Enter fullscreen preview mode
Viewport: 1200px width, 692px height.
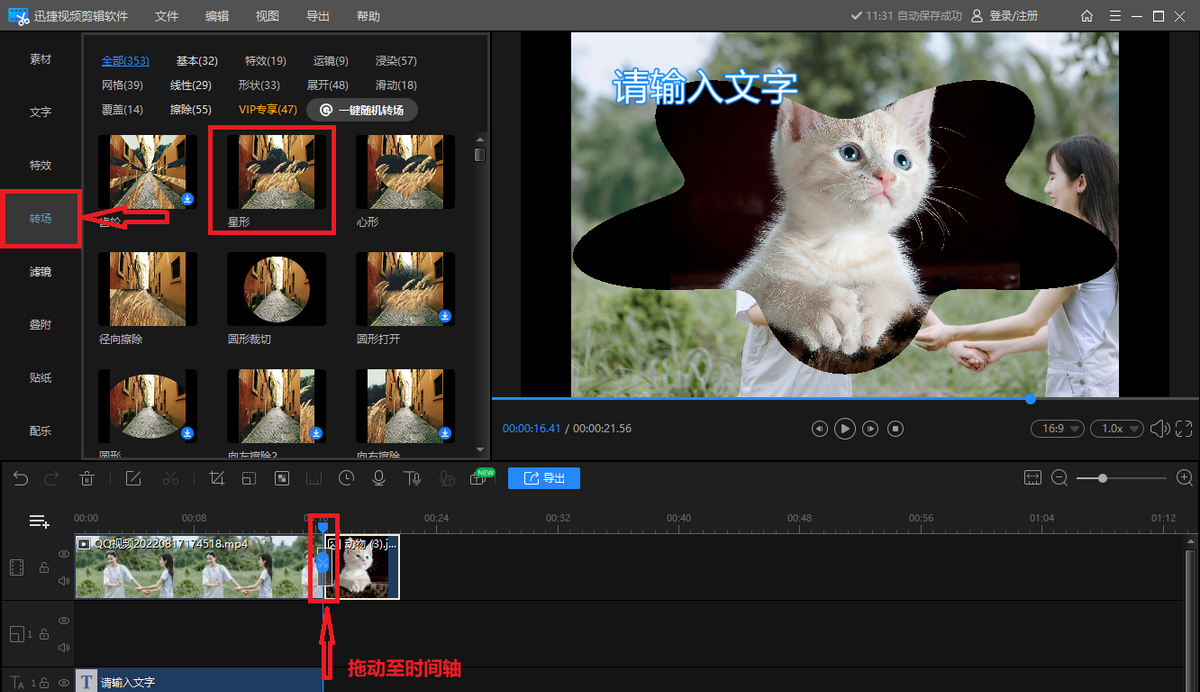pos(1184,429)
